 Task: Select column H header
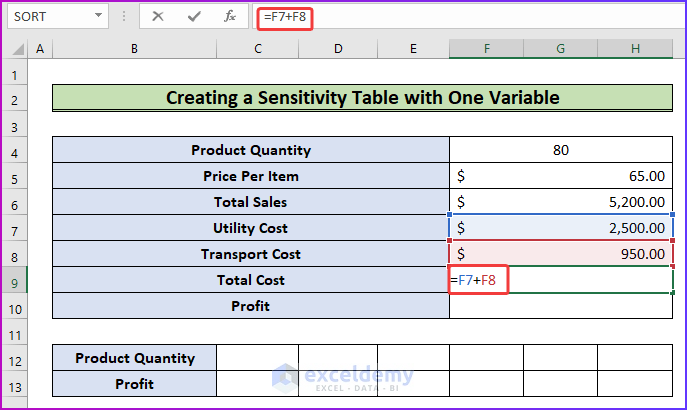635,49
